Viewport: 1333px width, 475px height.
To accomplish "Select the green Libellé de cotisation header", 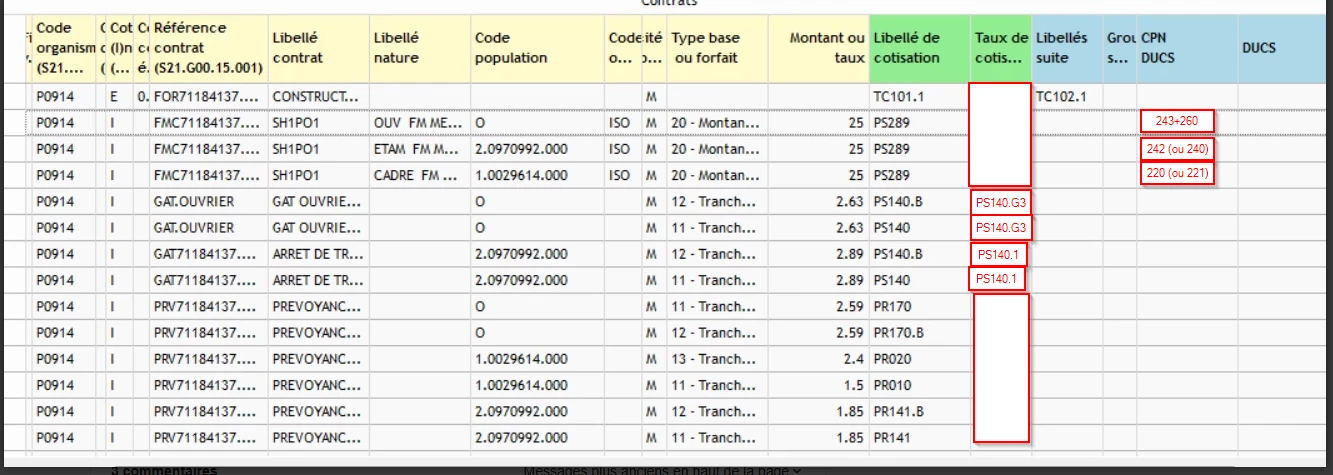I will (x=920, y=49).
